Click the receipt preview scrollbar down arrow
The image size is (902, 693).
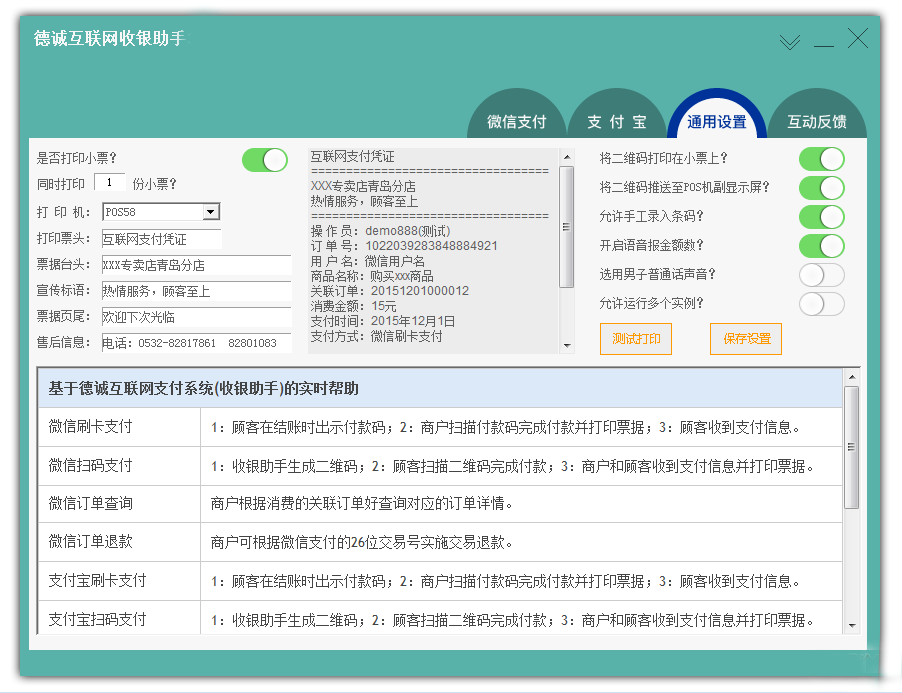coord(567,345)
